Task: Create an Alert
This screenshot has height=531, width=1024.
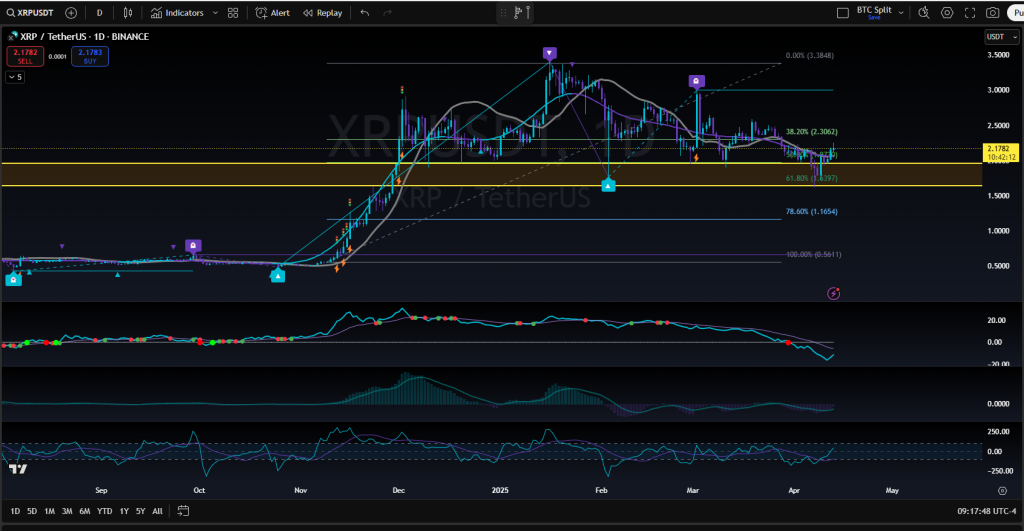Action: click(x=273, y=12)
